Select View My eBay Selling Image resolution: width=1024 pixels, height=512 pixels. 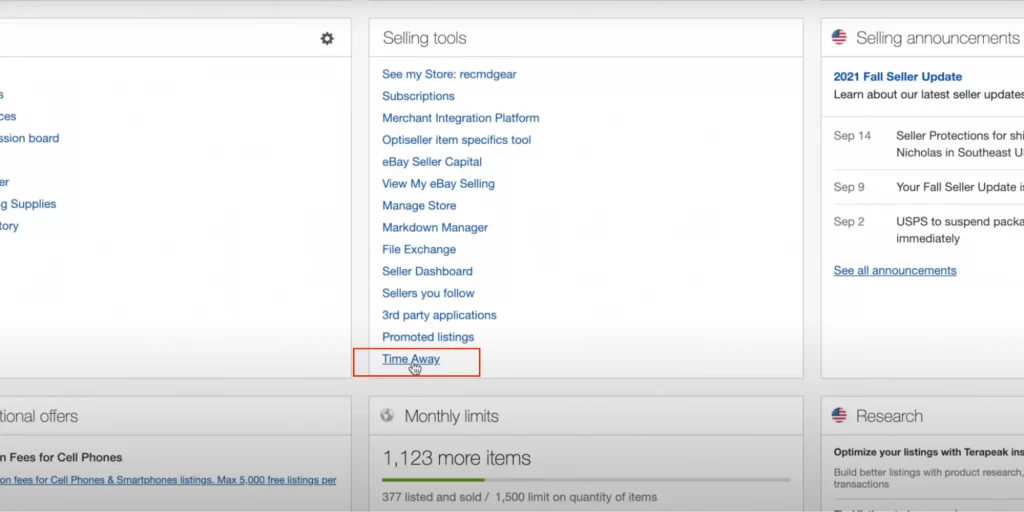438,184
